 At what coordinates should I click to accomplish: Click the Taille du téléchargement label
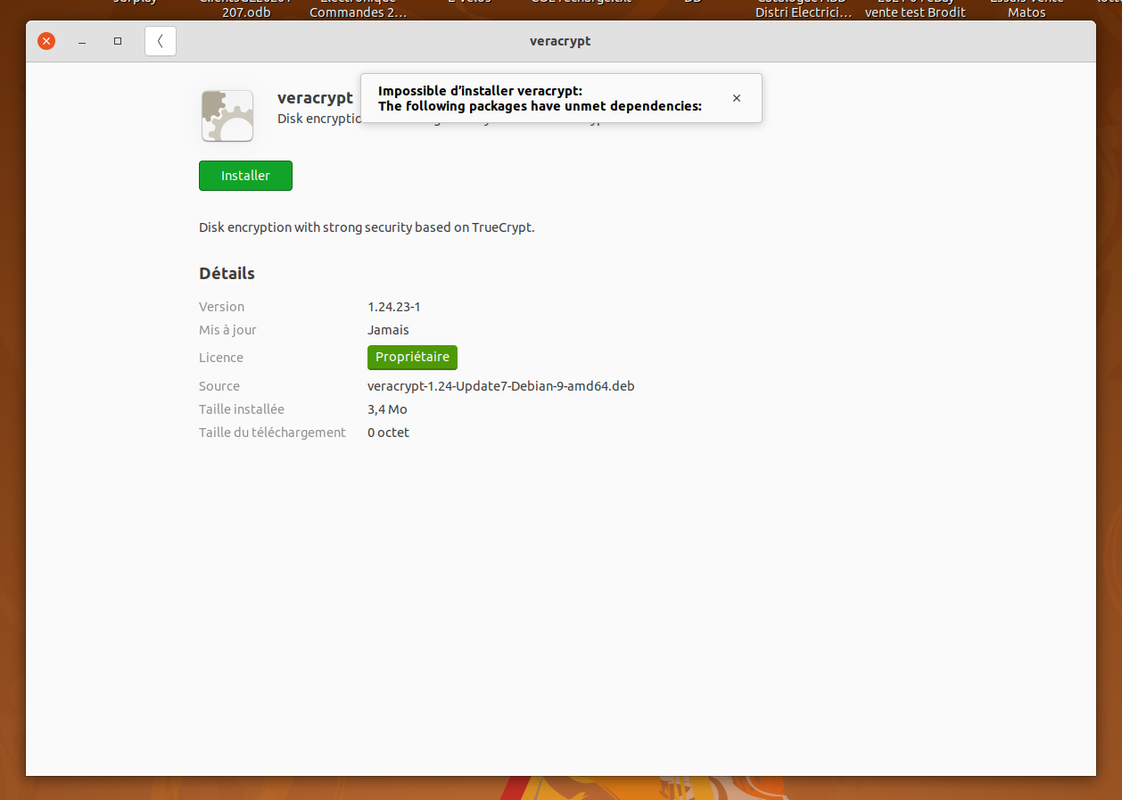point(272,432)
